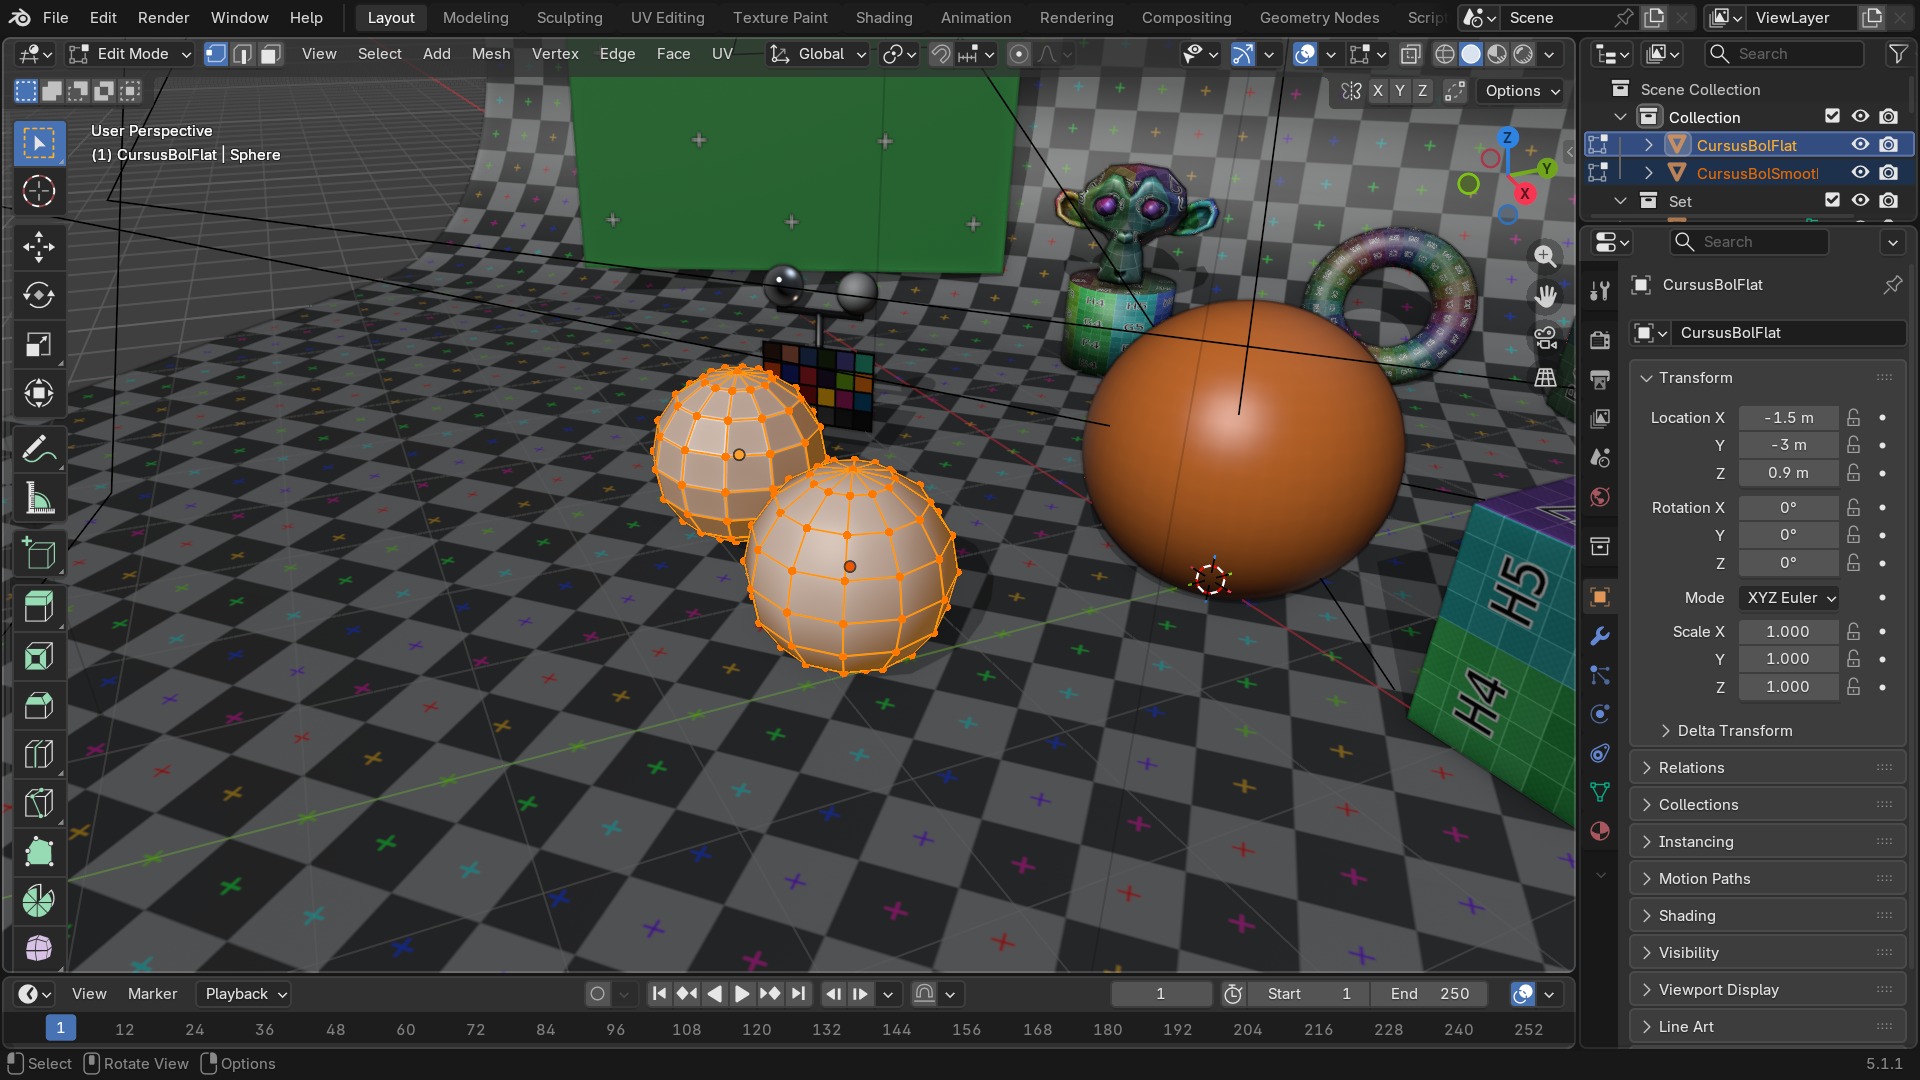Select the Loop Cut tool
Viewport: 1920px width, 1080px height.
click(x=39, y=754)
